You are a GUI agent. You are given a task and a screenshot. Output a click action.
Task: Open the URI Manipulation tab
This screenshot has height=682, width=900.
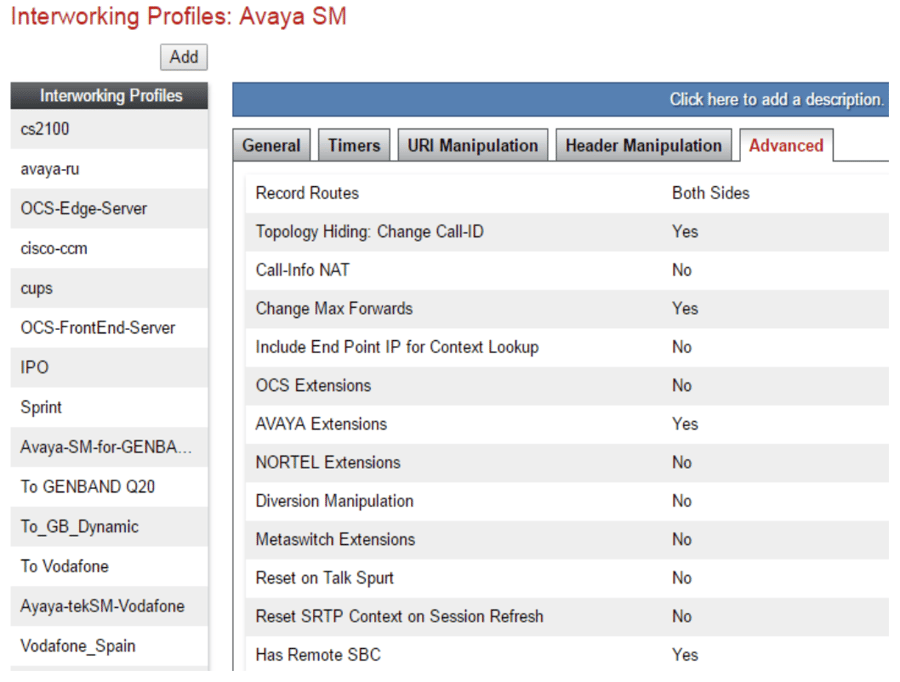[473, 145]
